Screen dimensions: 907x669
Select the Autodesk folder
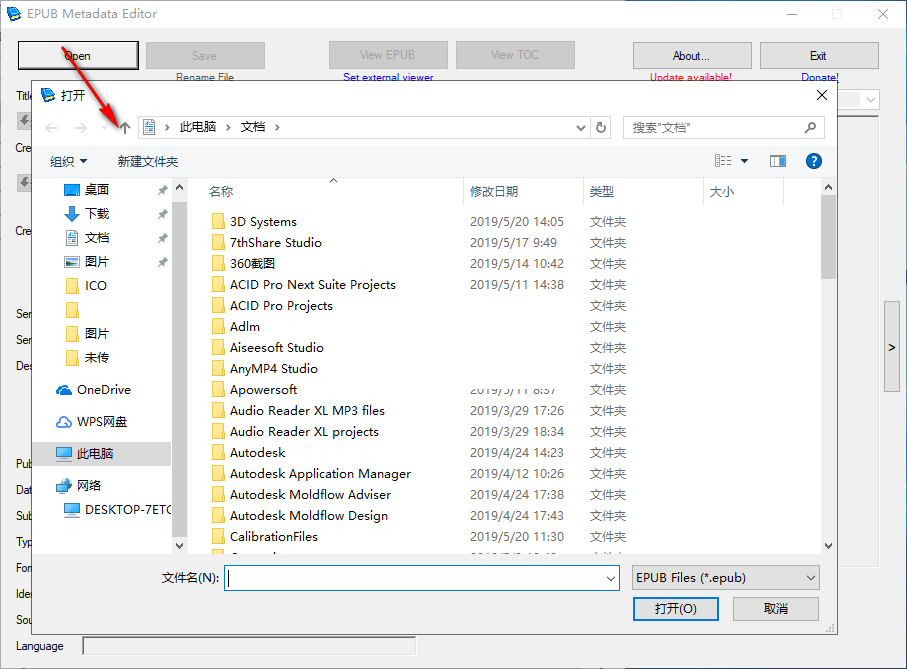[x=257, y=453]
